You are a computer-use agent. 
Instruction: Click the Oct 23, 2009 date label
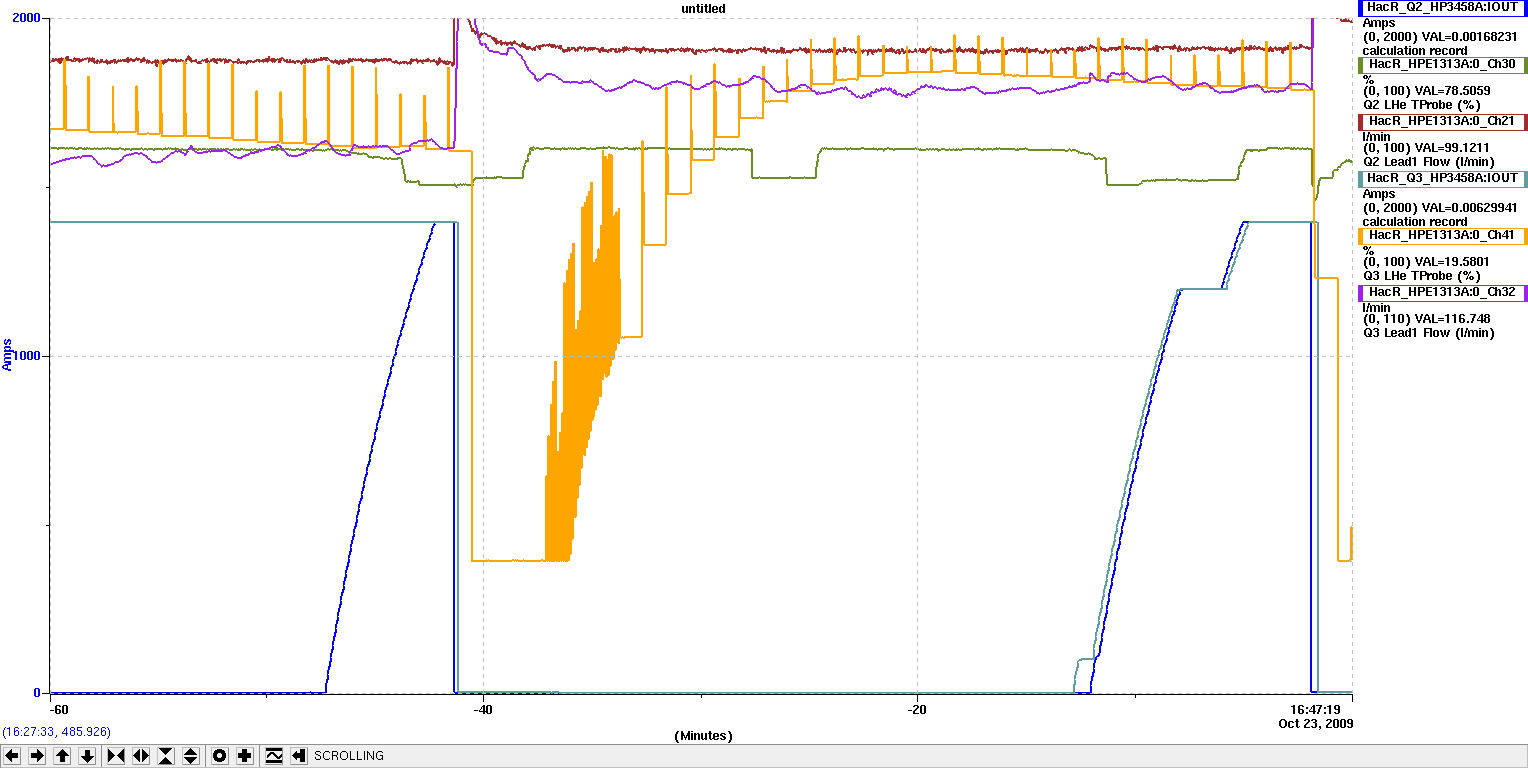(1316, 723)
